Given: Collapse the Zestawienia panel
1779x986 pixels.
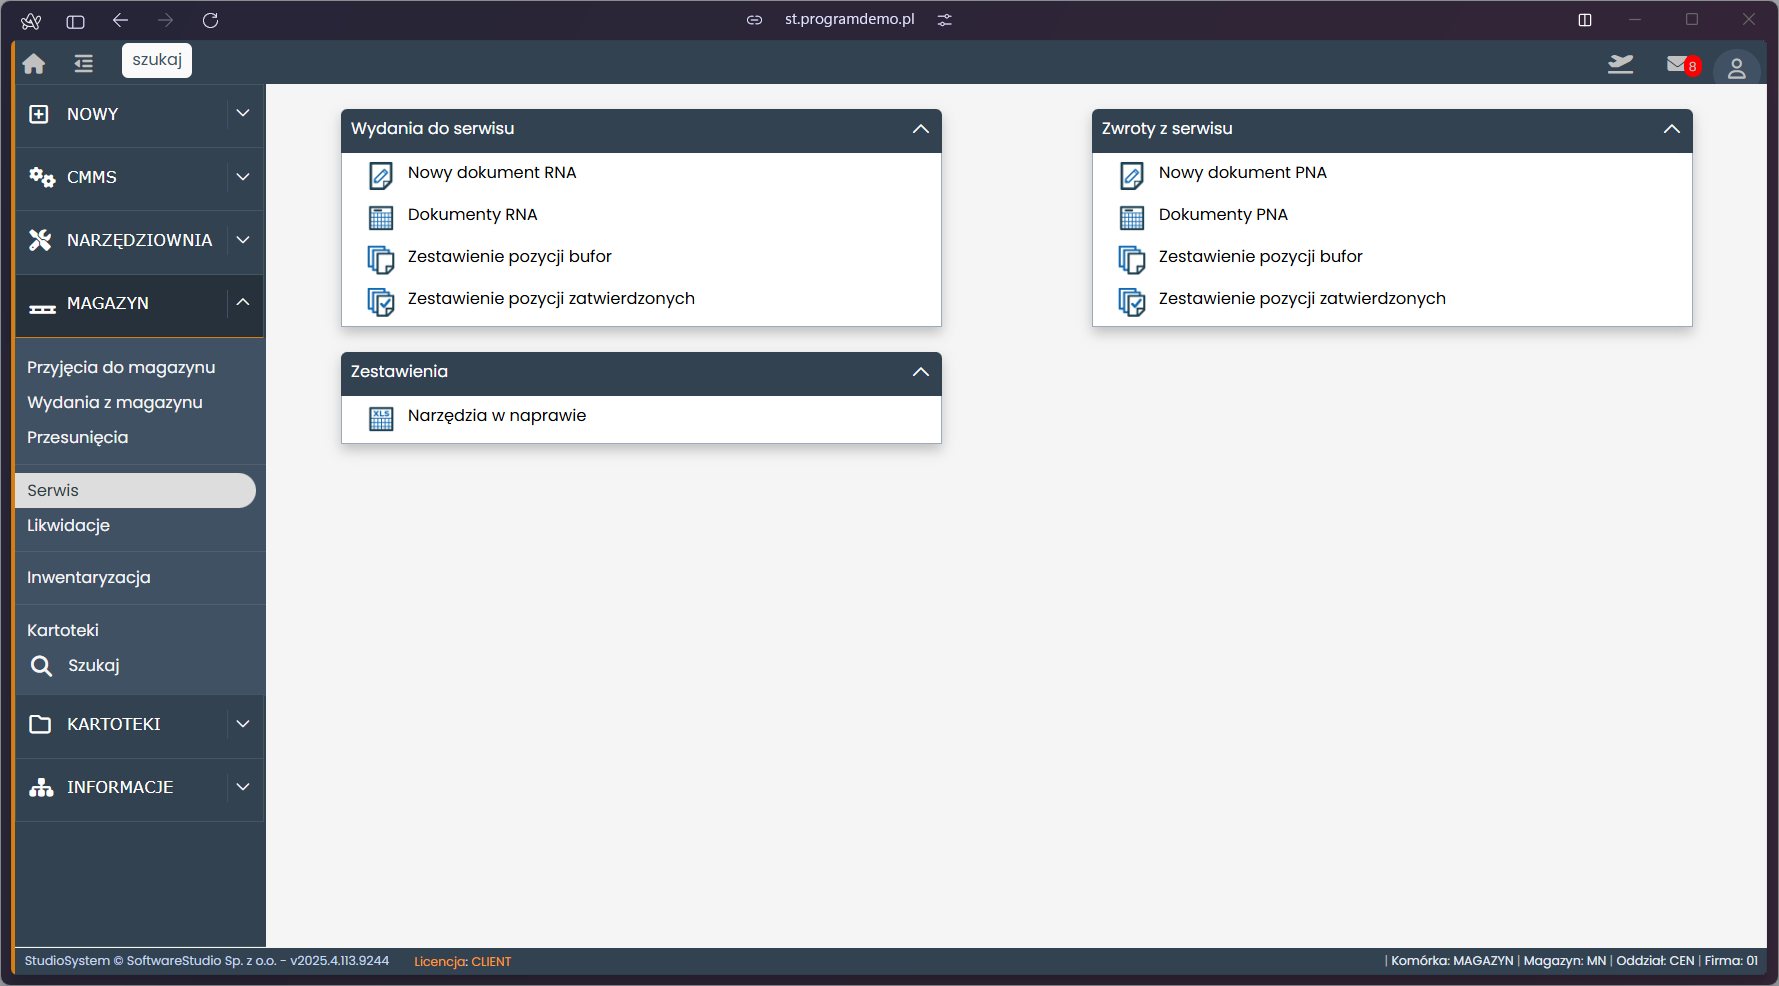Looking at the screenshot, I should tap(920, 372).
